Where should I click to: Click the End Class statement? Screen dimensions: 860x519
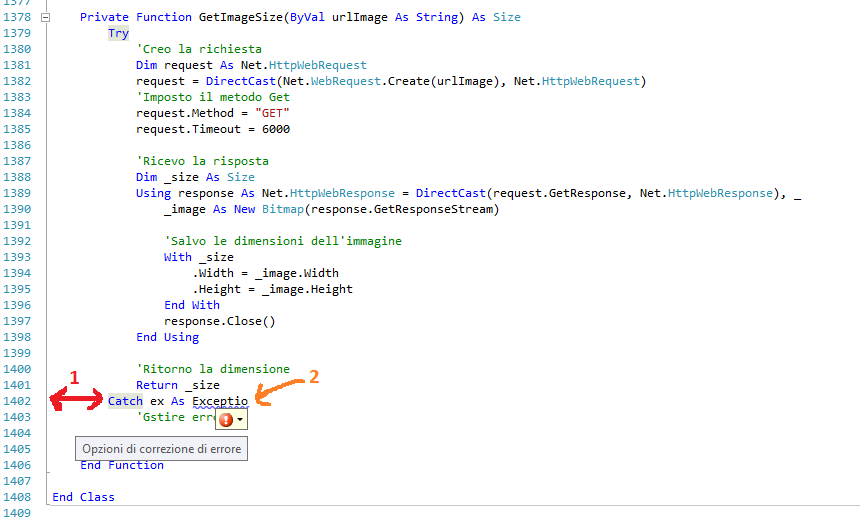coord(84,497)
